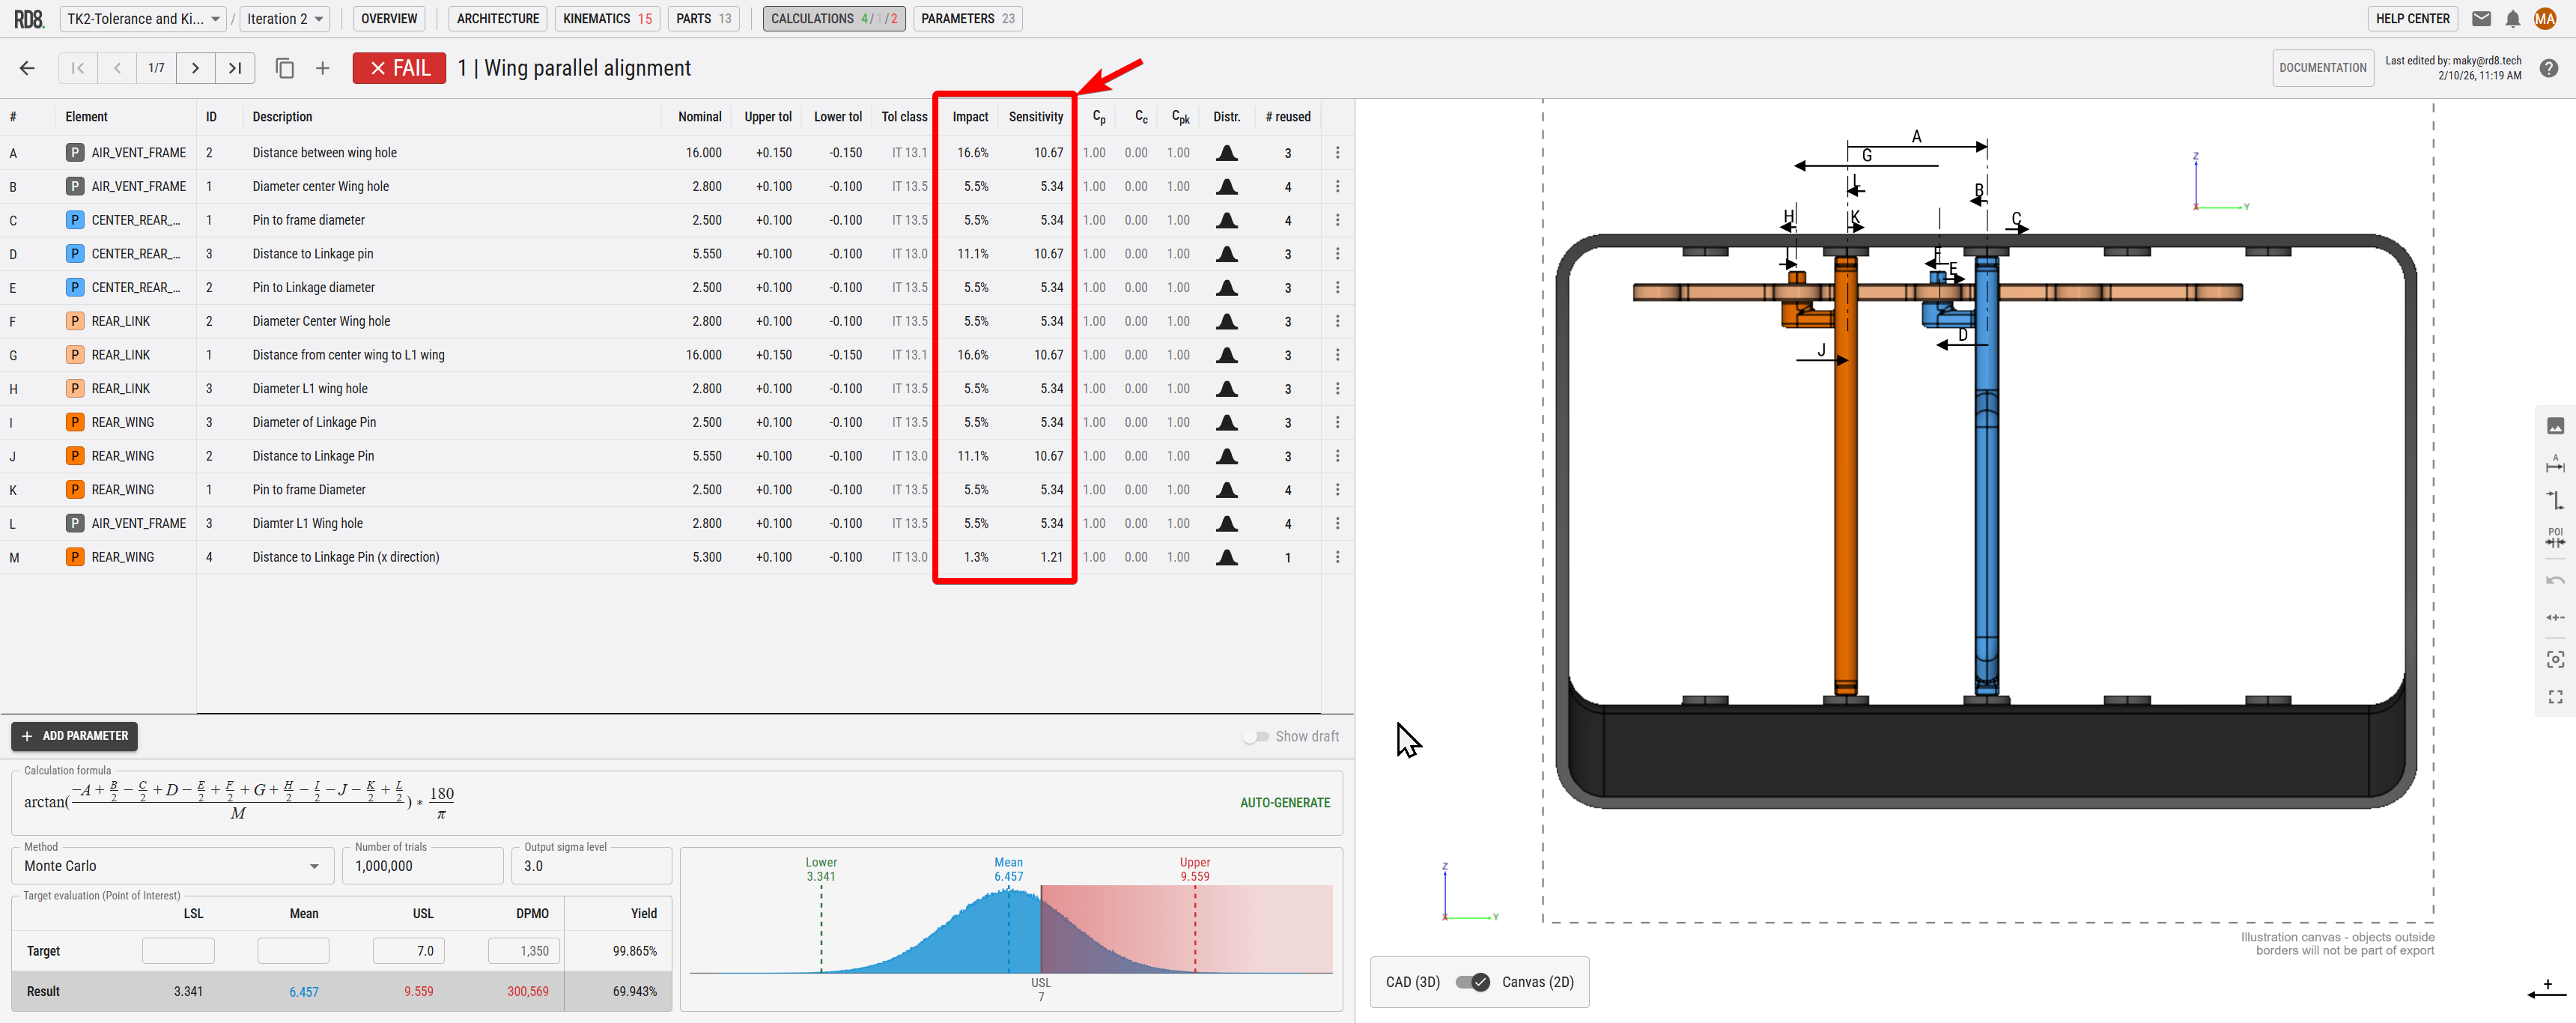Duplicate calculation using the copy icon
The height and width of the screenshot is (1023, 2576).
(284, 67)
